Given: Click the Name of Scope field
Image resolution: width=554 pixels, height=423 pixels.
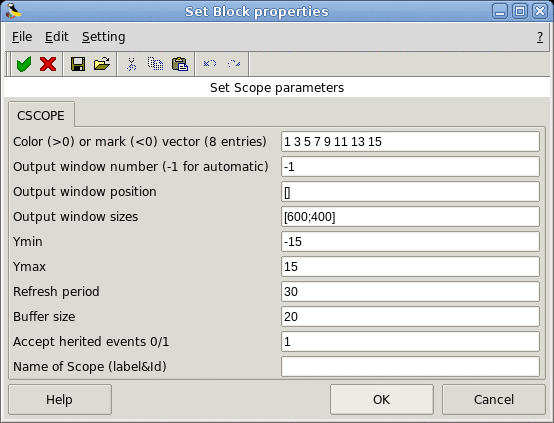Looking at the screenshot, I should click(x=410, y=366).
